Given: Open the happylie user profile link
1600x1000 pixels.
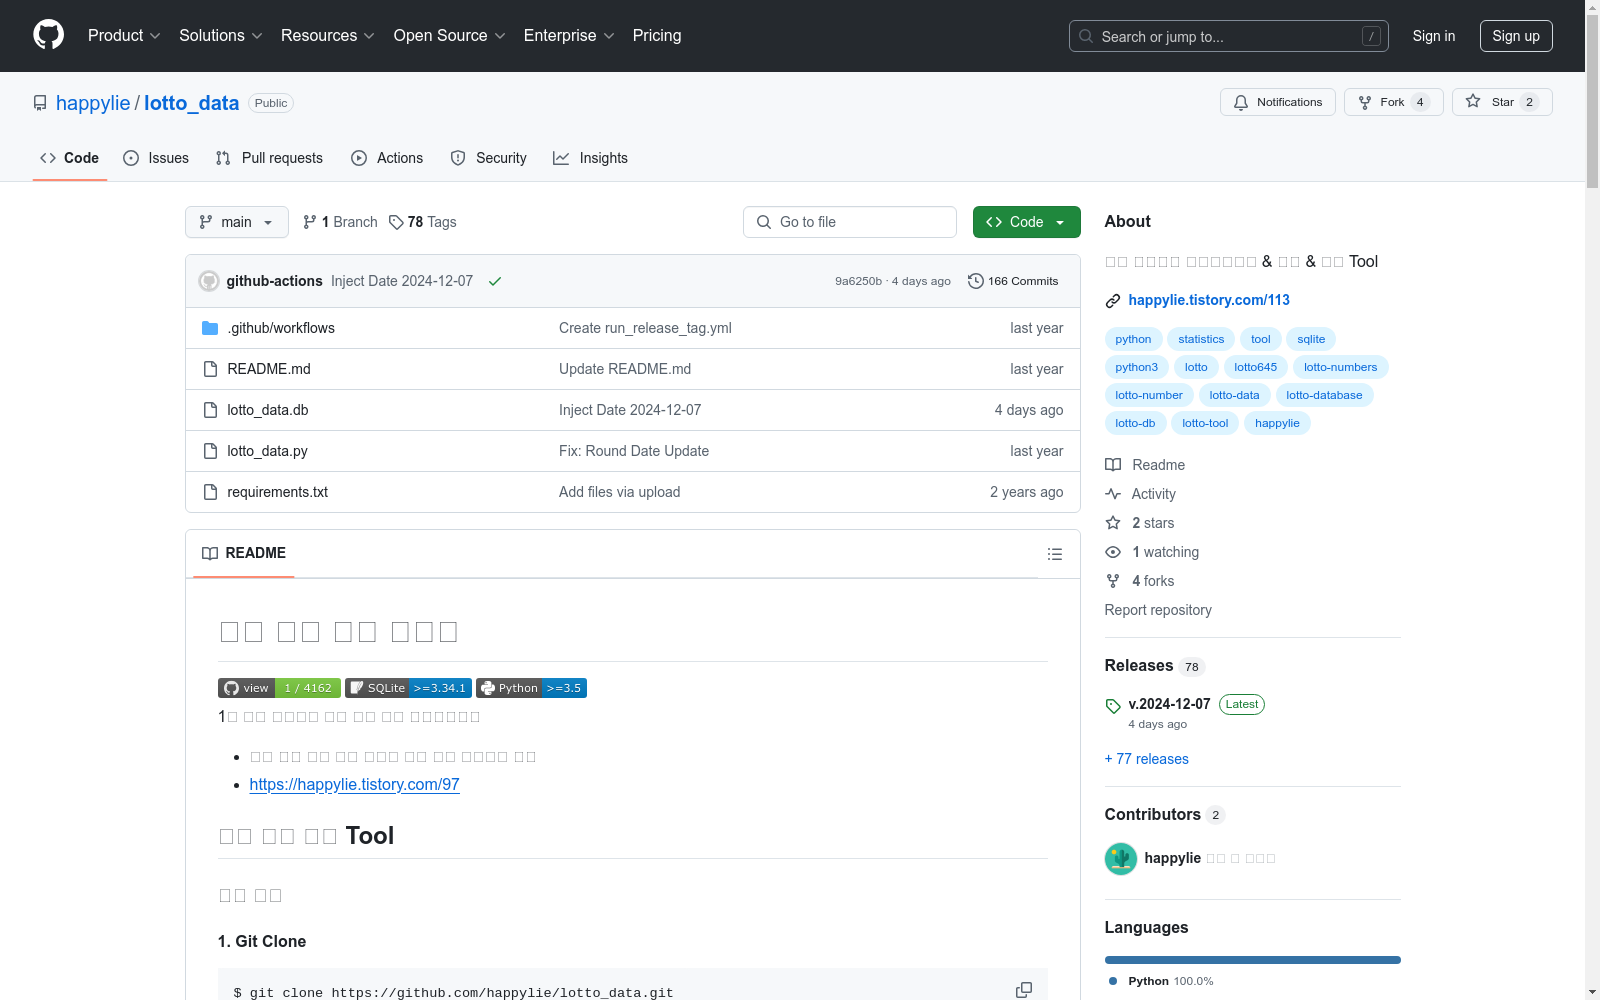Looking at the screenshot, I should point(93,103).
